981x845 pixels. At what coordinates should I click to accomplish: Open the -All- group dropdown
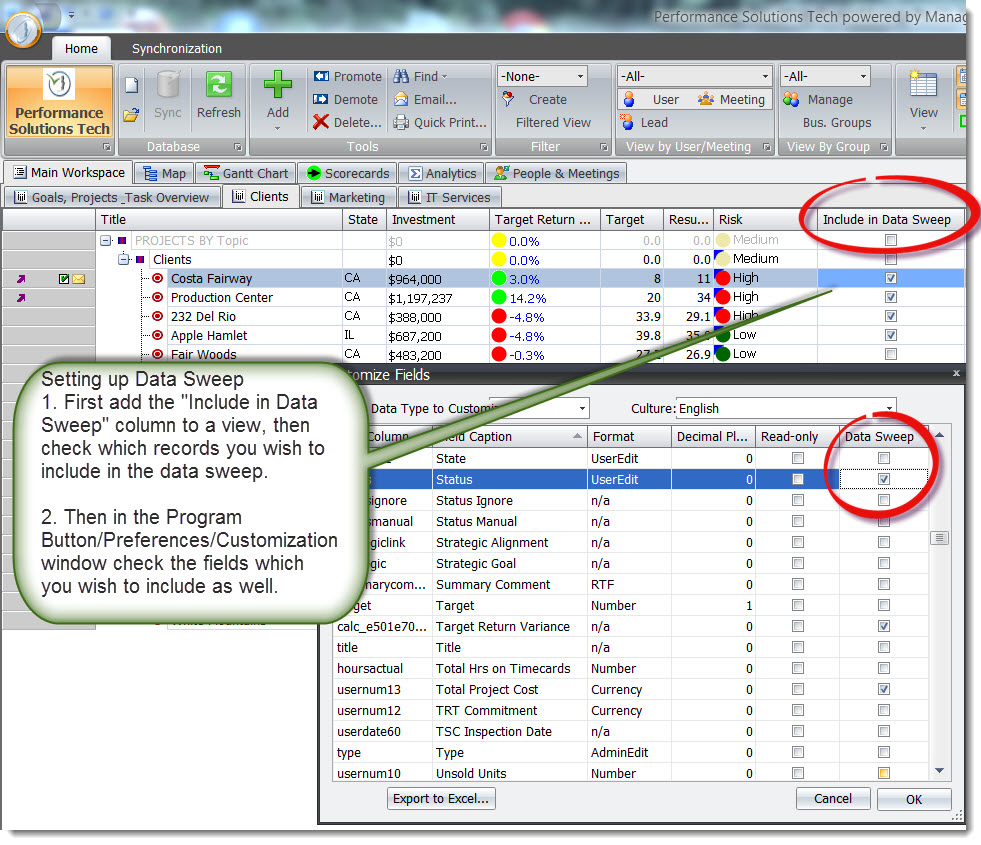click(x=863, y=76)
